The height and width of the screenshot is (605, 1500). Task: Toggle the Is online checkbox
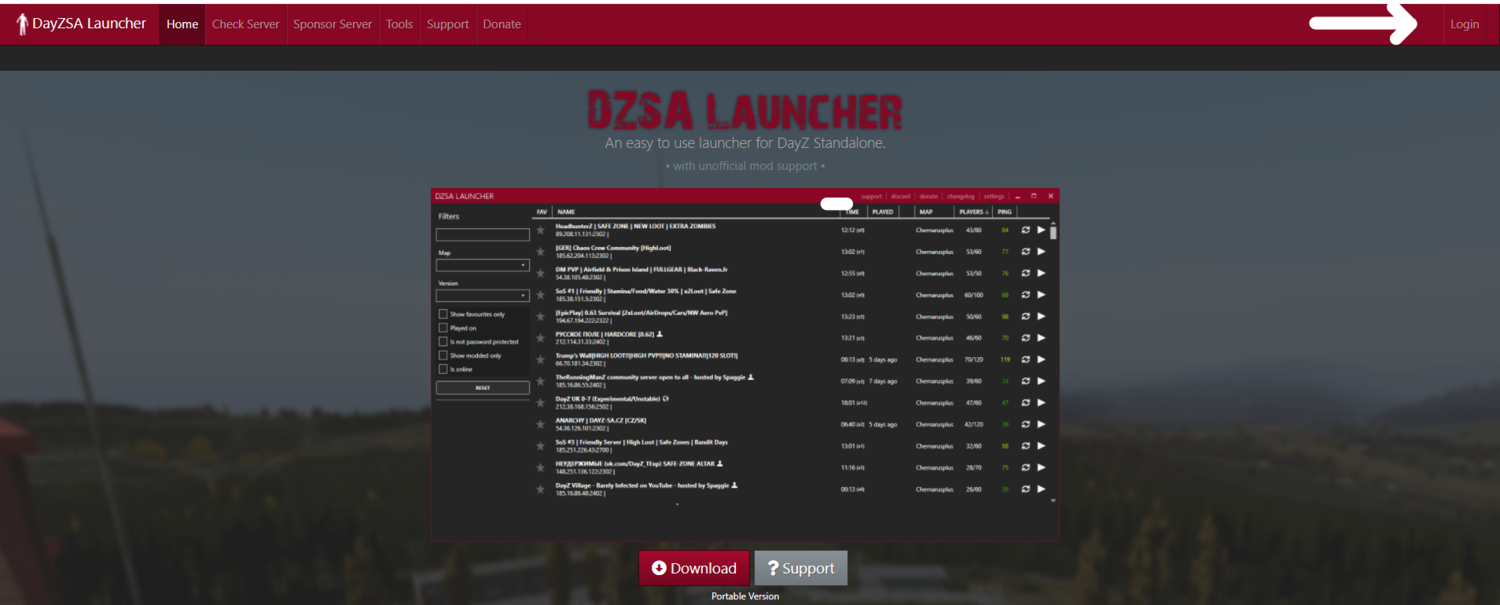(x=442, y=369)
